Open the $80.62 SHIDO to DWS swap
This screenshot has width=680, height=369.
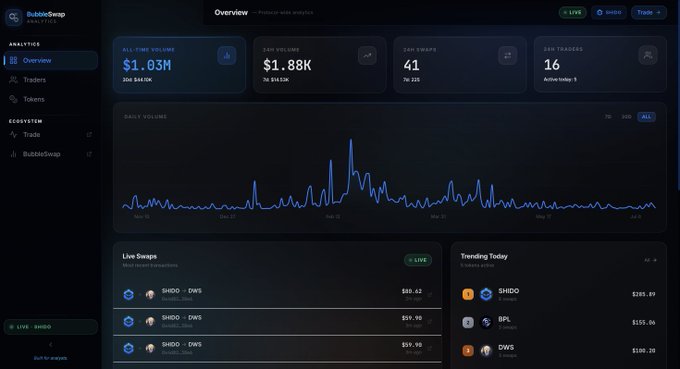coord(278,294)
